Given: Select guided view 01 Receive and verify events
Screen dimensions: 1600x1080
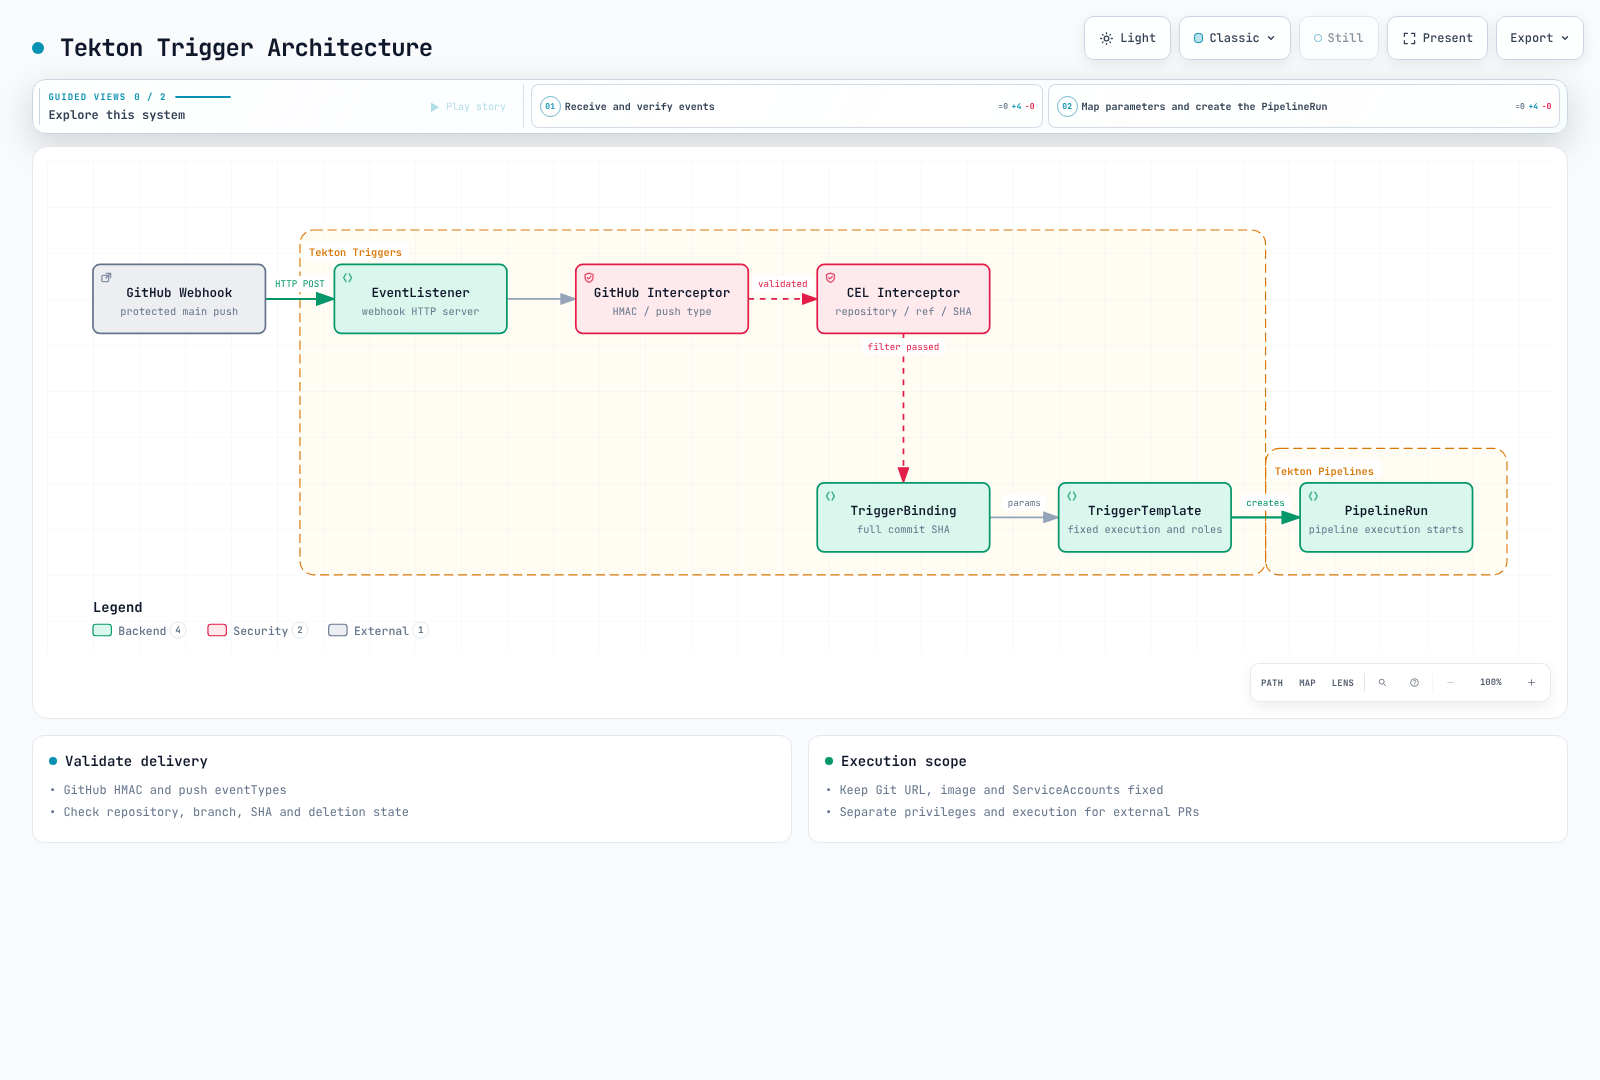Looking at the screenshot, I should pos(787,106).
